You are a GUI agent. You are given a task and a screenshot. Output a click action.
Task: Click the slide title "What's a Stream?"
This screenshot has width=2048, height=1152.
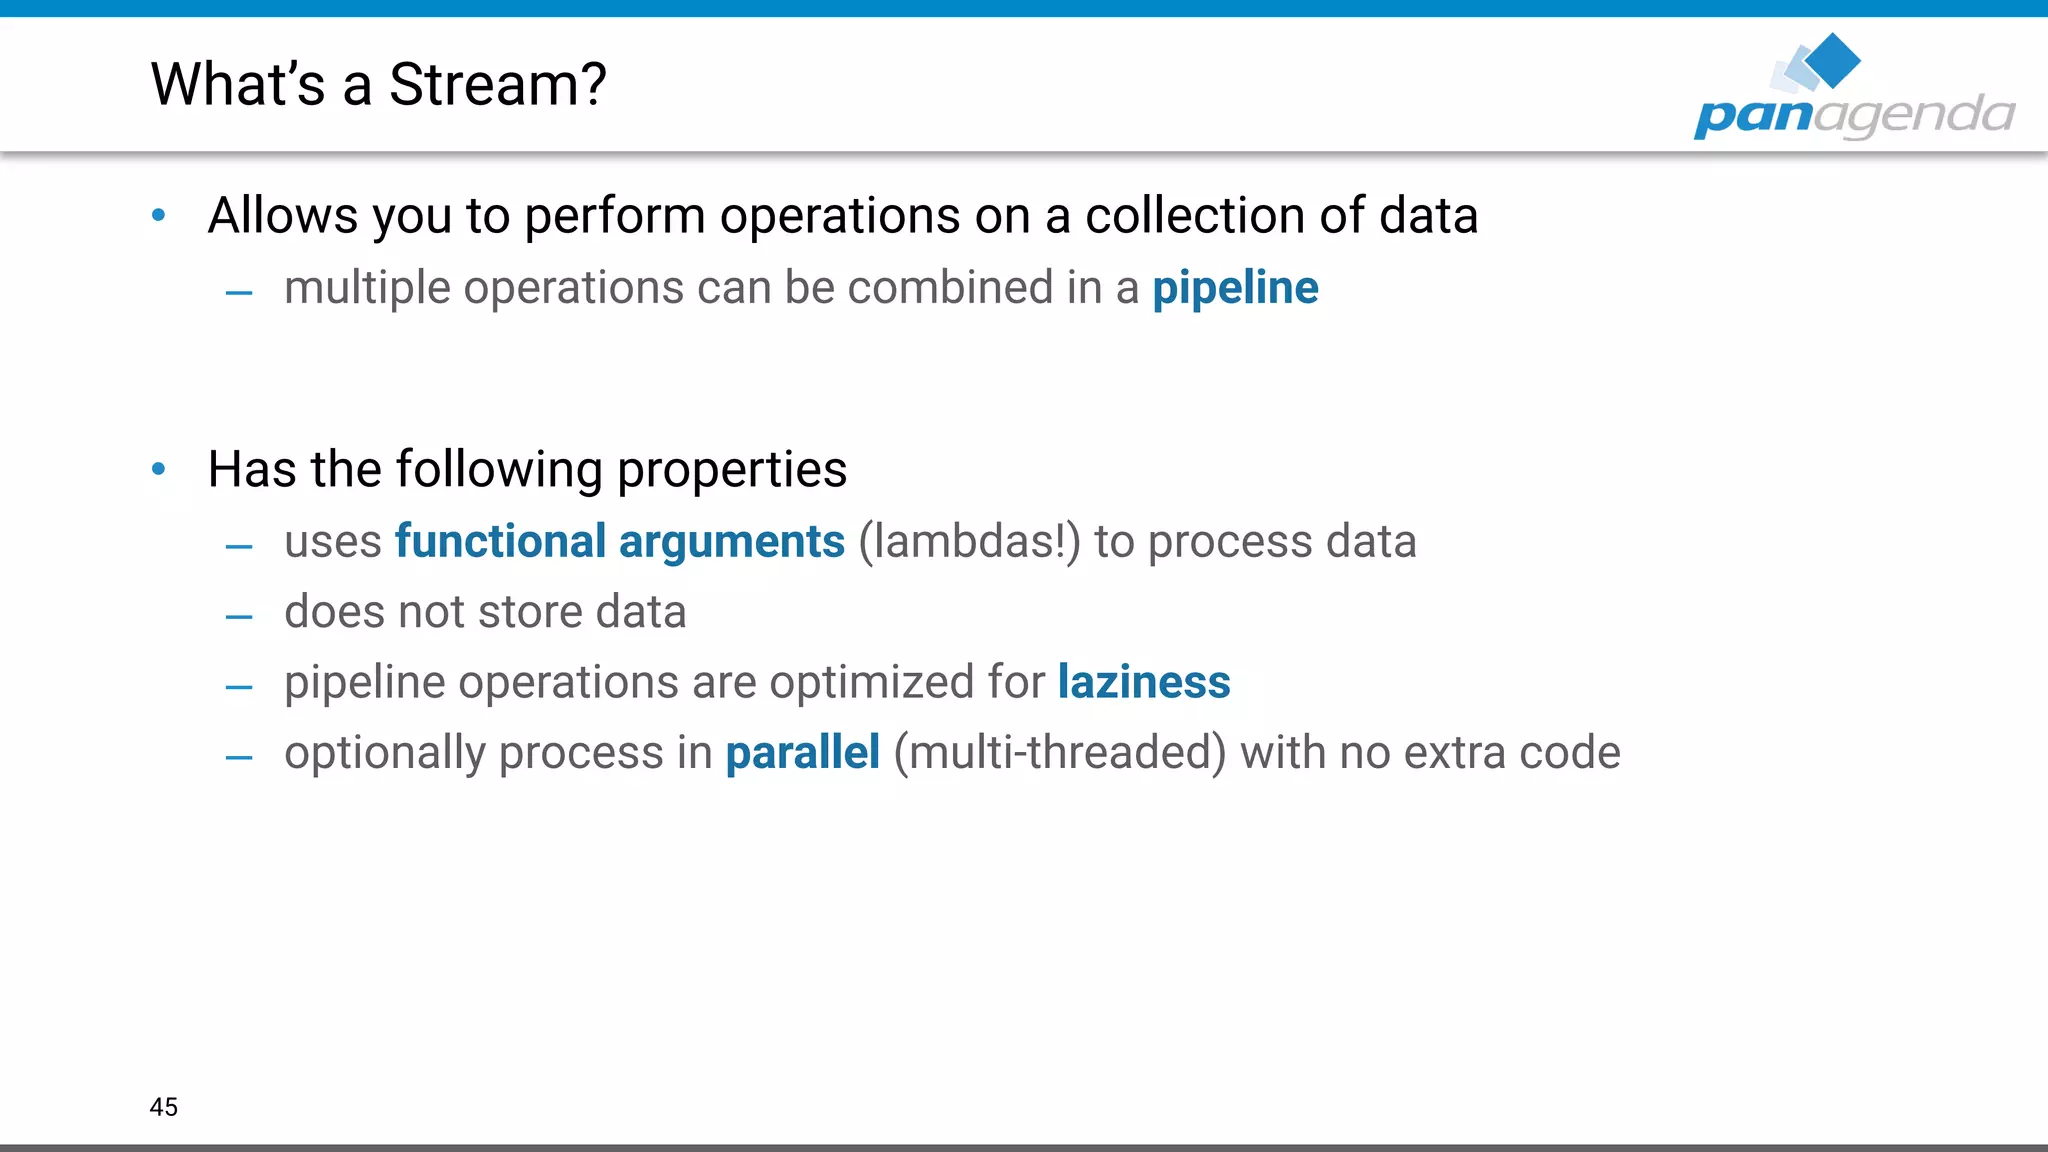[378, 84]
